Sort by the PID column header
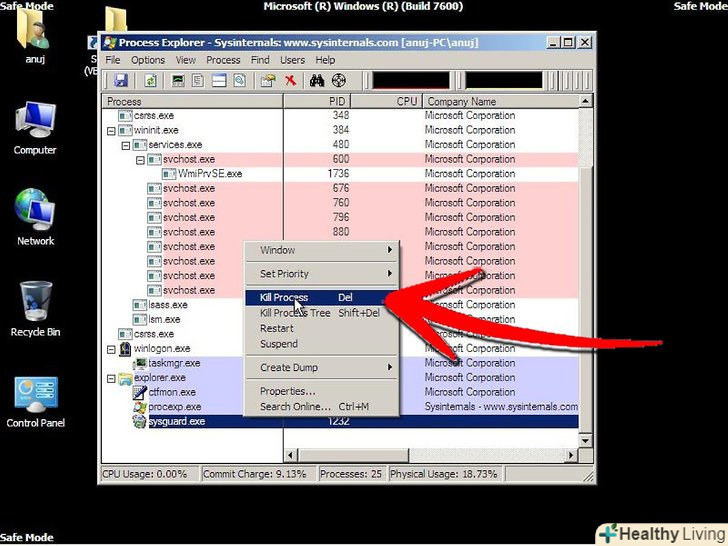Screen dimensions: 728x546 coord(317,102)
